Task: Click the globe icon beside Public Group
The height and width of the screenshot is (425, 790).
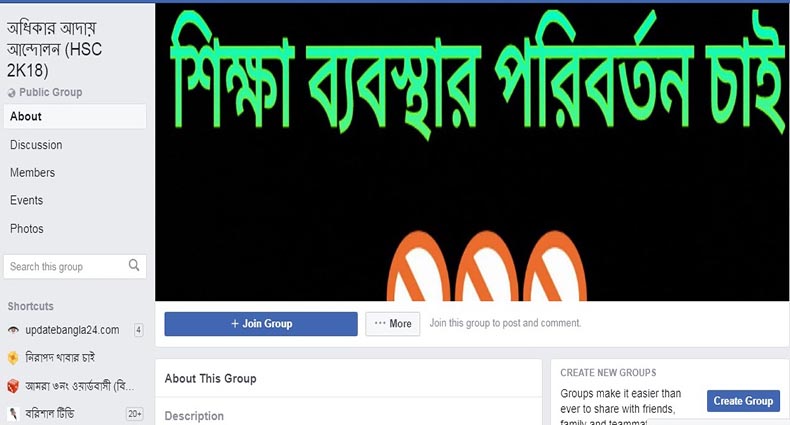Action: point(12,93)
